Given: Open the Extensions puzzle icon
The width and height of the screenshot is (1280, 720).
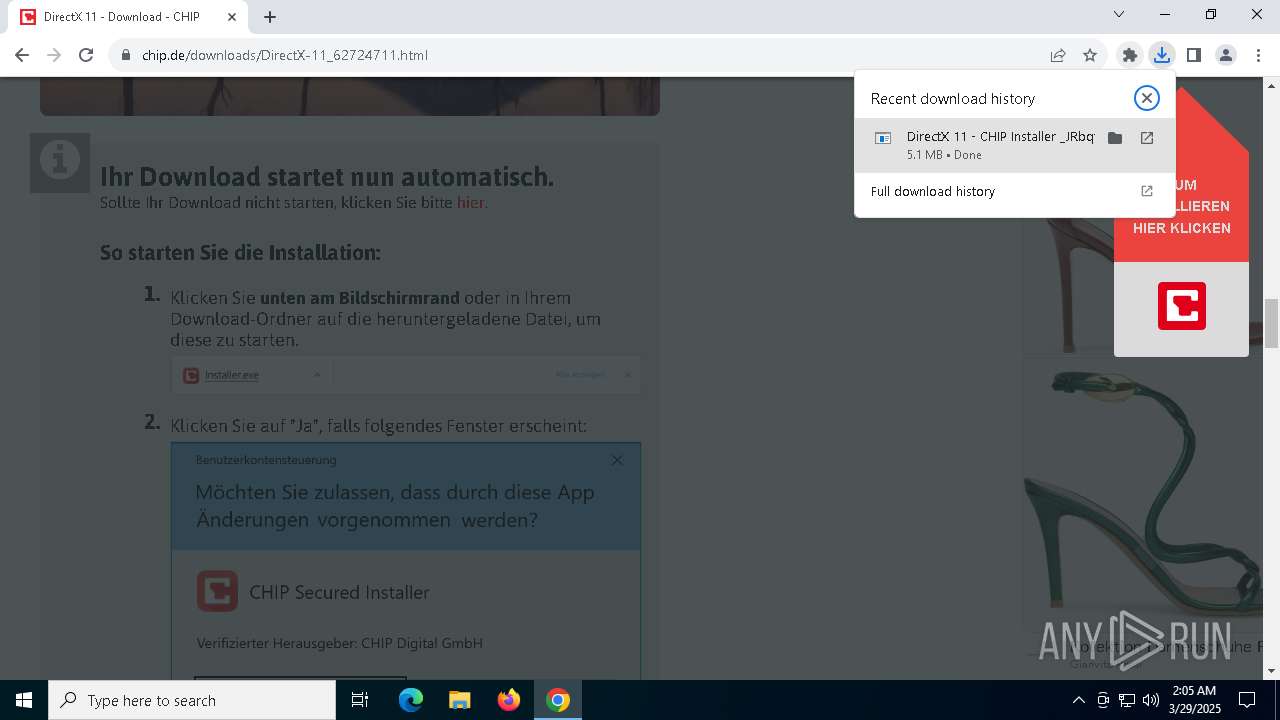Looking at the screenshot, I should [1129, 55].
